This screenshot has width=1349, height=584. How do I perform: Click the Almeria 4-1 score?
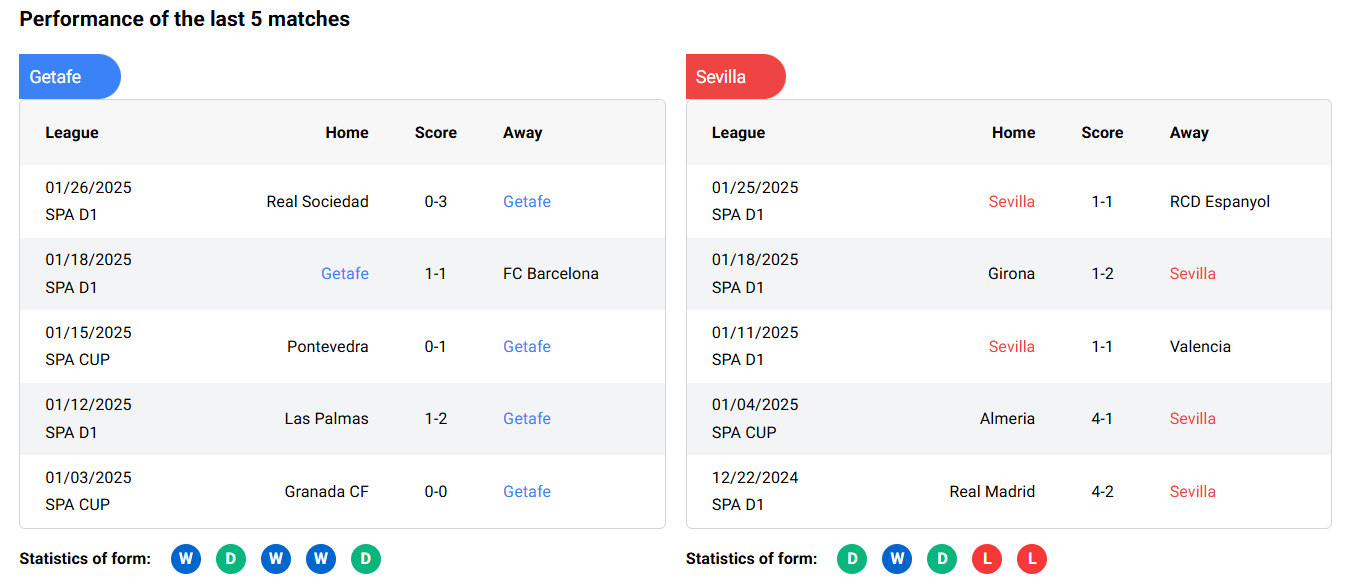point(1102,419)
